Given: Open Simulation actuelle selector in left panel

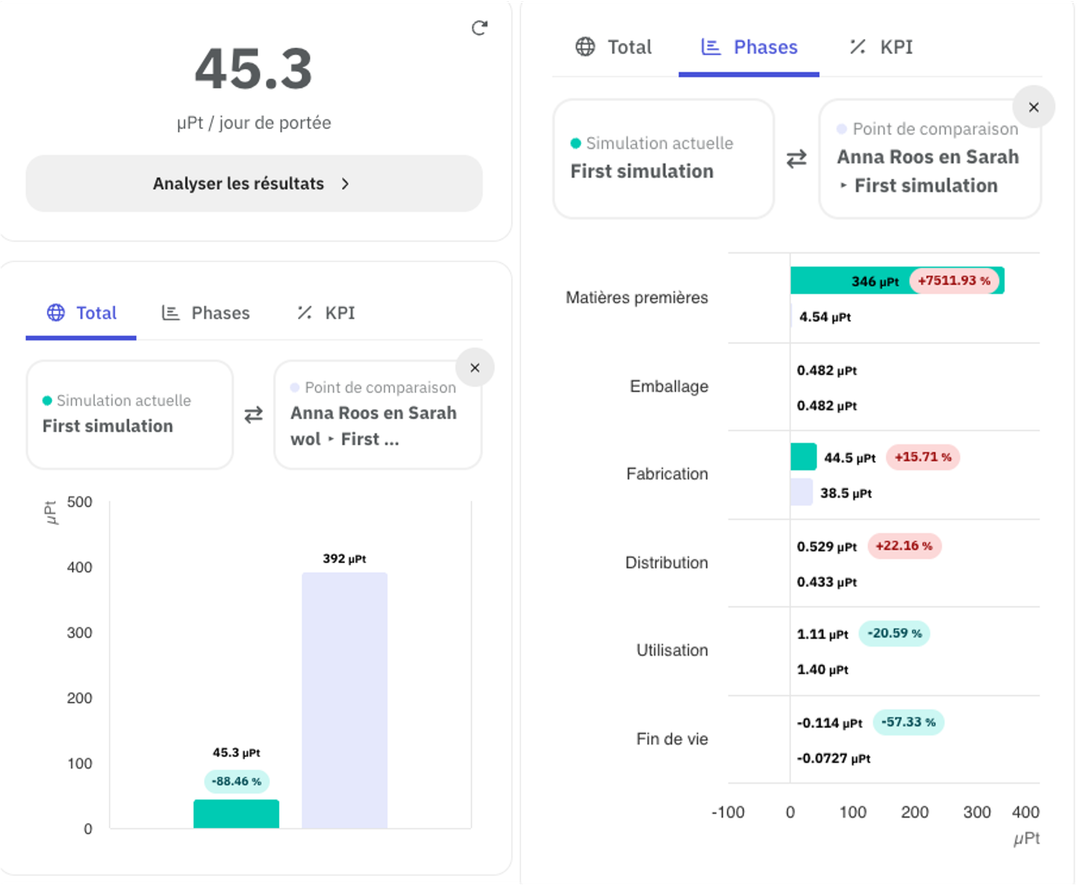Looking at the screenshot, I should tap(130, 414).
